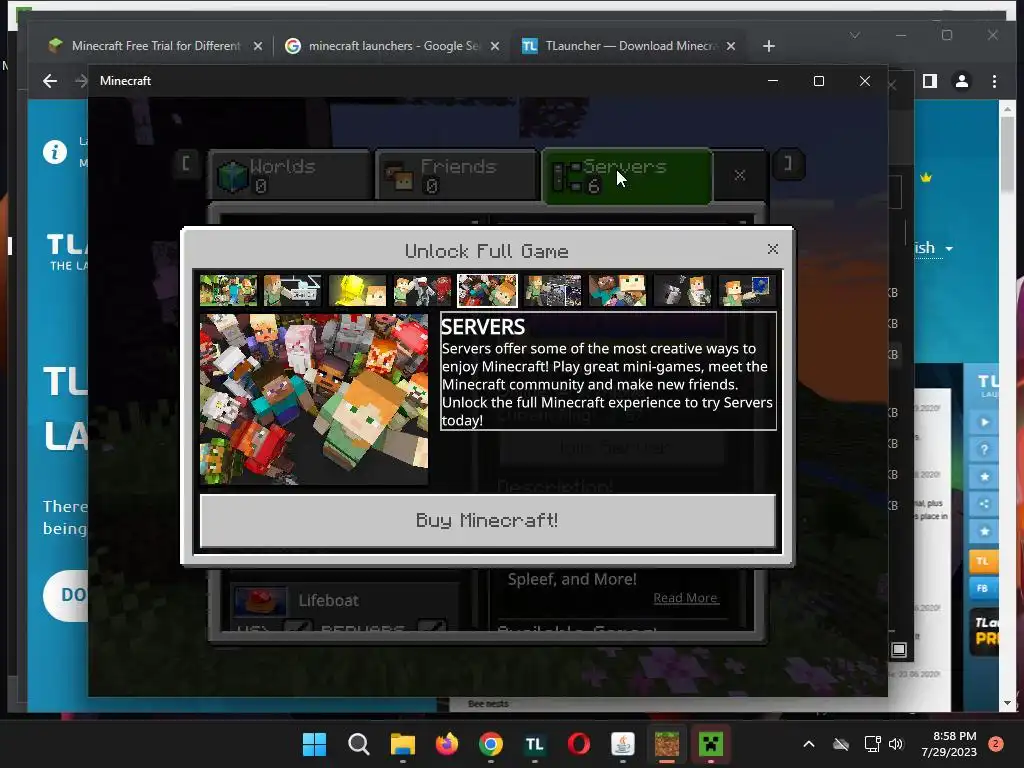The height and width of the screenshot is (768, 1024).
Task: Open Google Chrome from the taskbar
Action: click(491, 744)
